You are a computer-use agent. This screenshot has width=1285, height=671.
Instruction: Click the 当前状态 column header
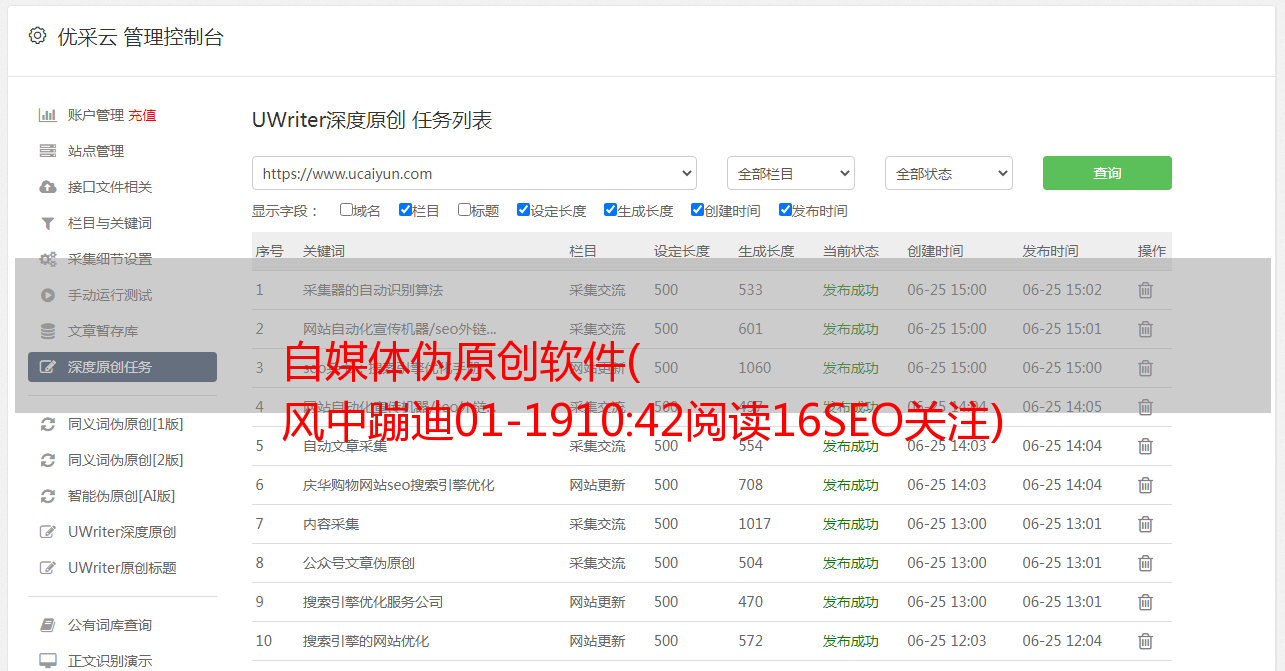[851, 251]
